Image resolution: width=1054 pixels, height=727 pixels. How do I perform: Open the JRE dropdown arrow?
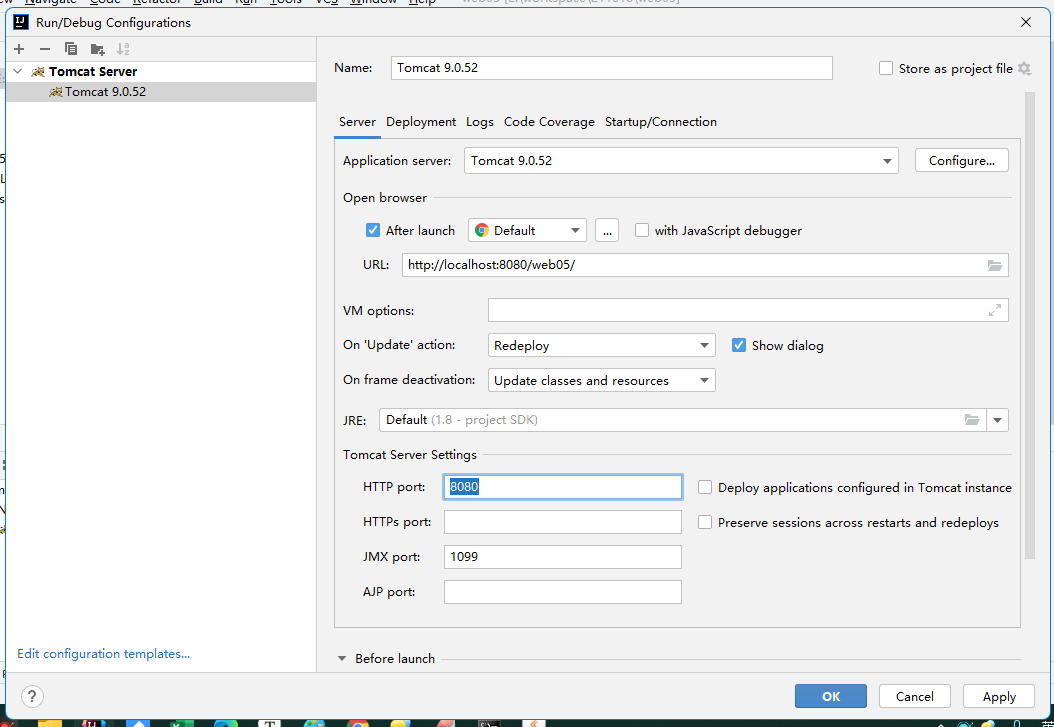[x=998, y=420]
